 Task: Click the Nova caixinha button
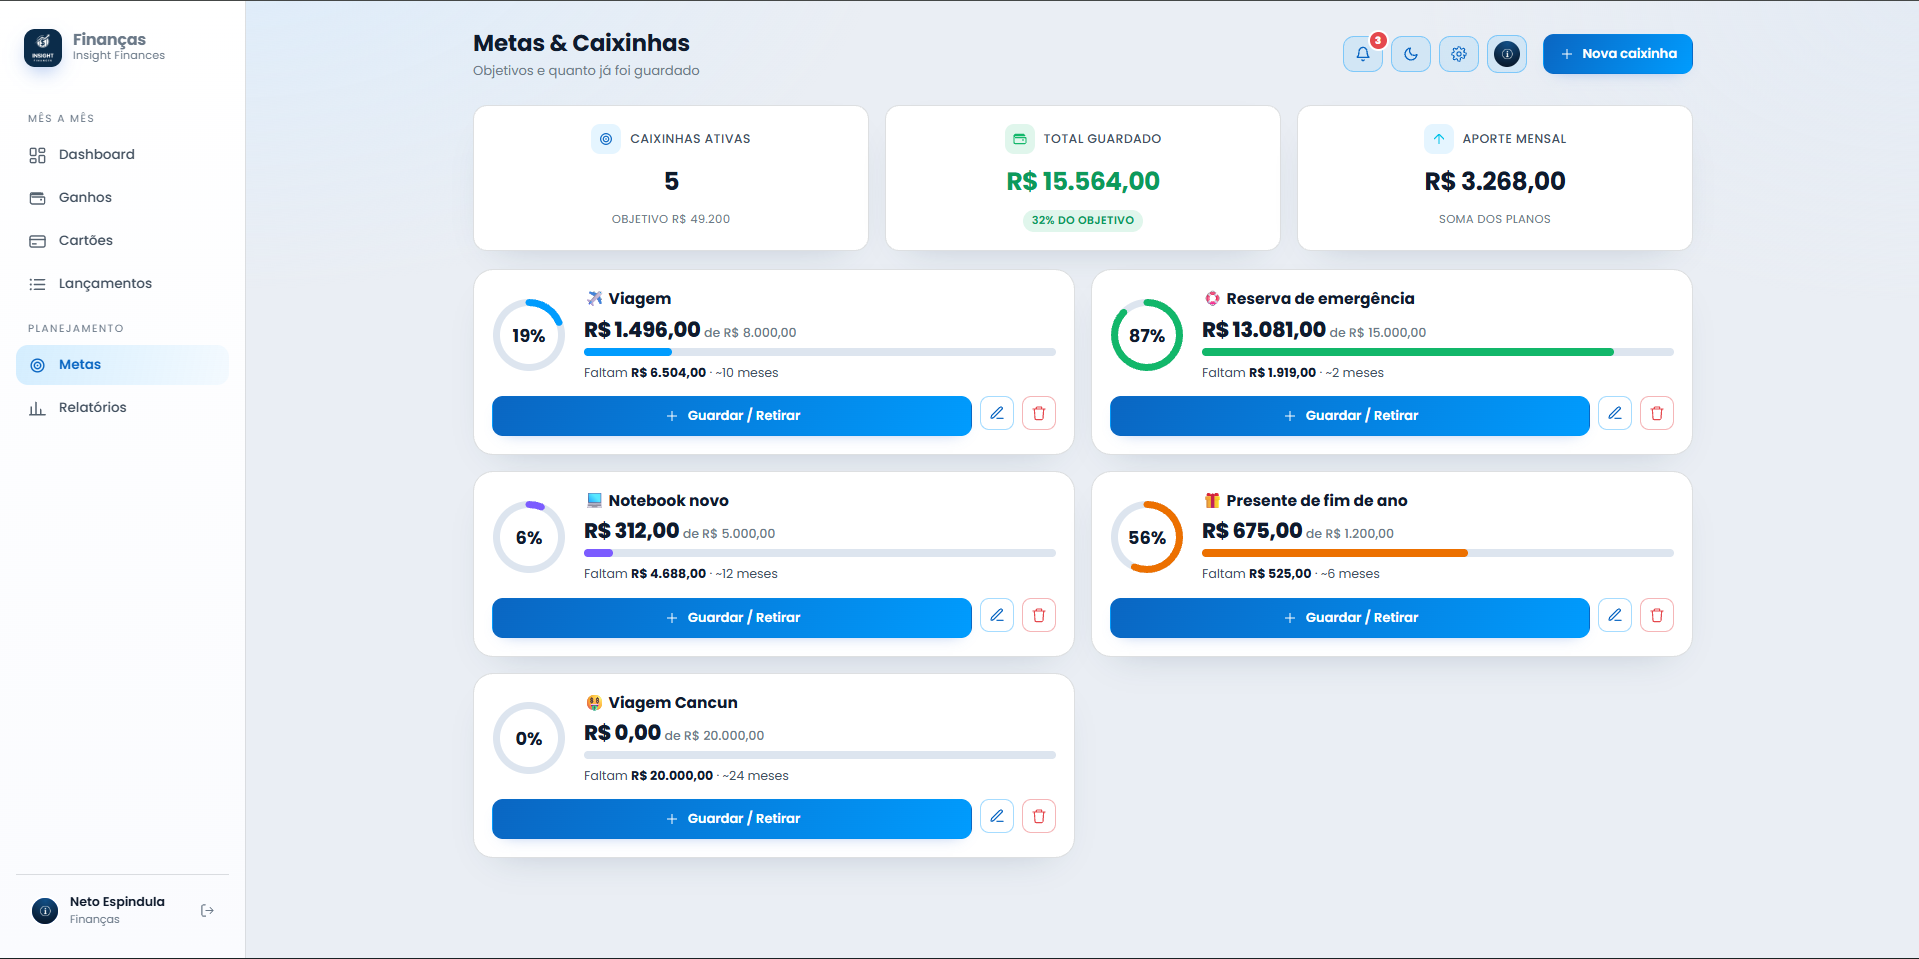[x=1617, y=54]
